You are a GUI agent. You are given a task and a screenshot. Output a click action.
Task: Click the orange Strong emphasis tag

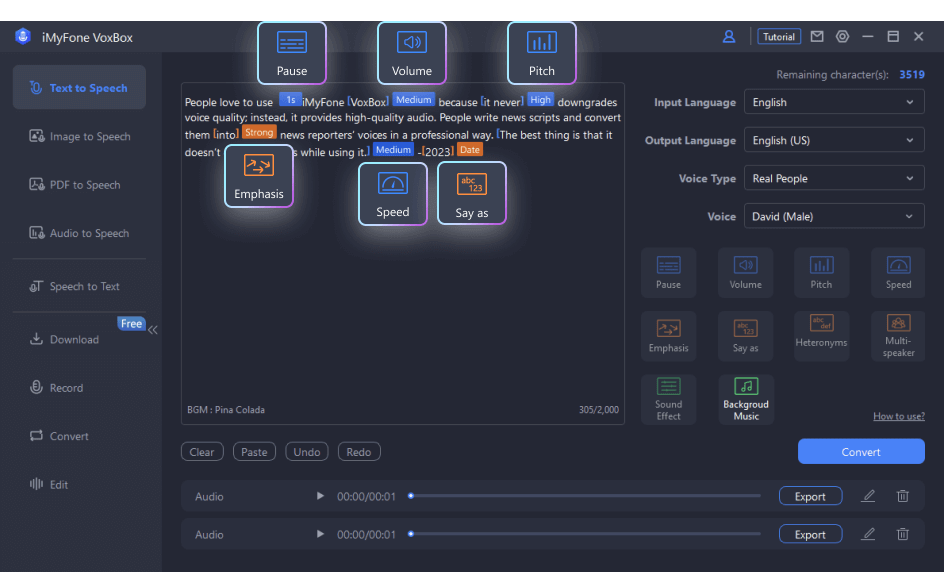[259, 132]
